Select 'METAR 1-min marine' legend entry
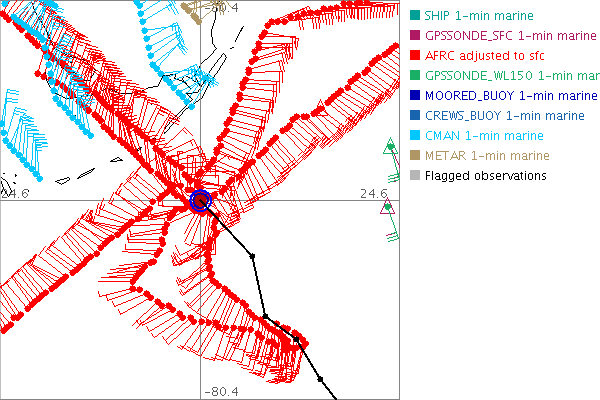The image size is (600, 400). click(x=487, y=155)
